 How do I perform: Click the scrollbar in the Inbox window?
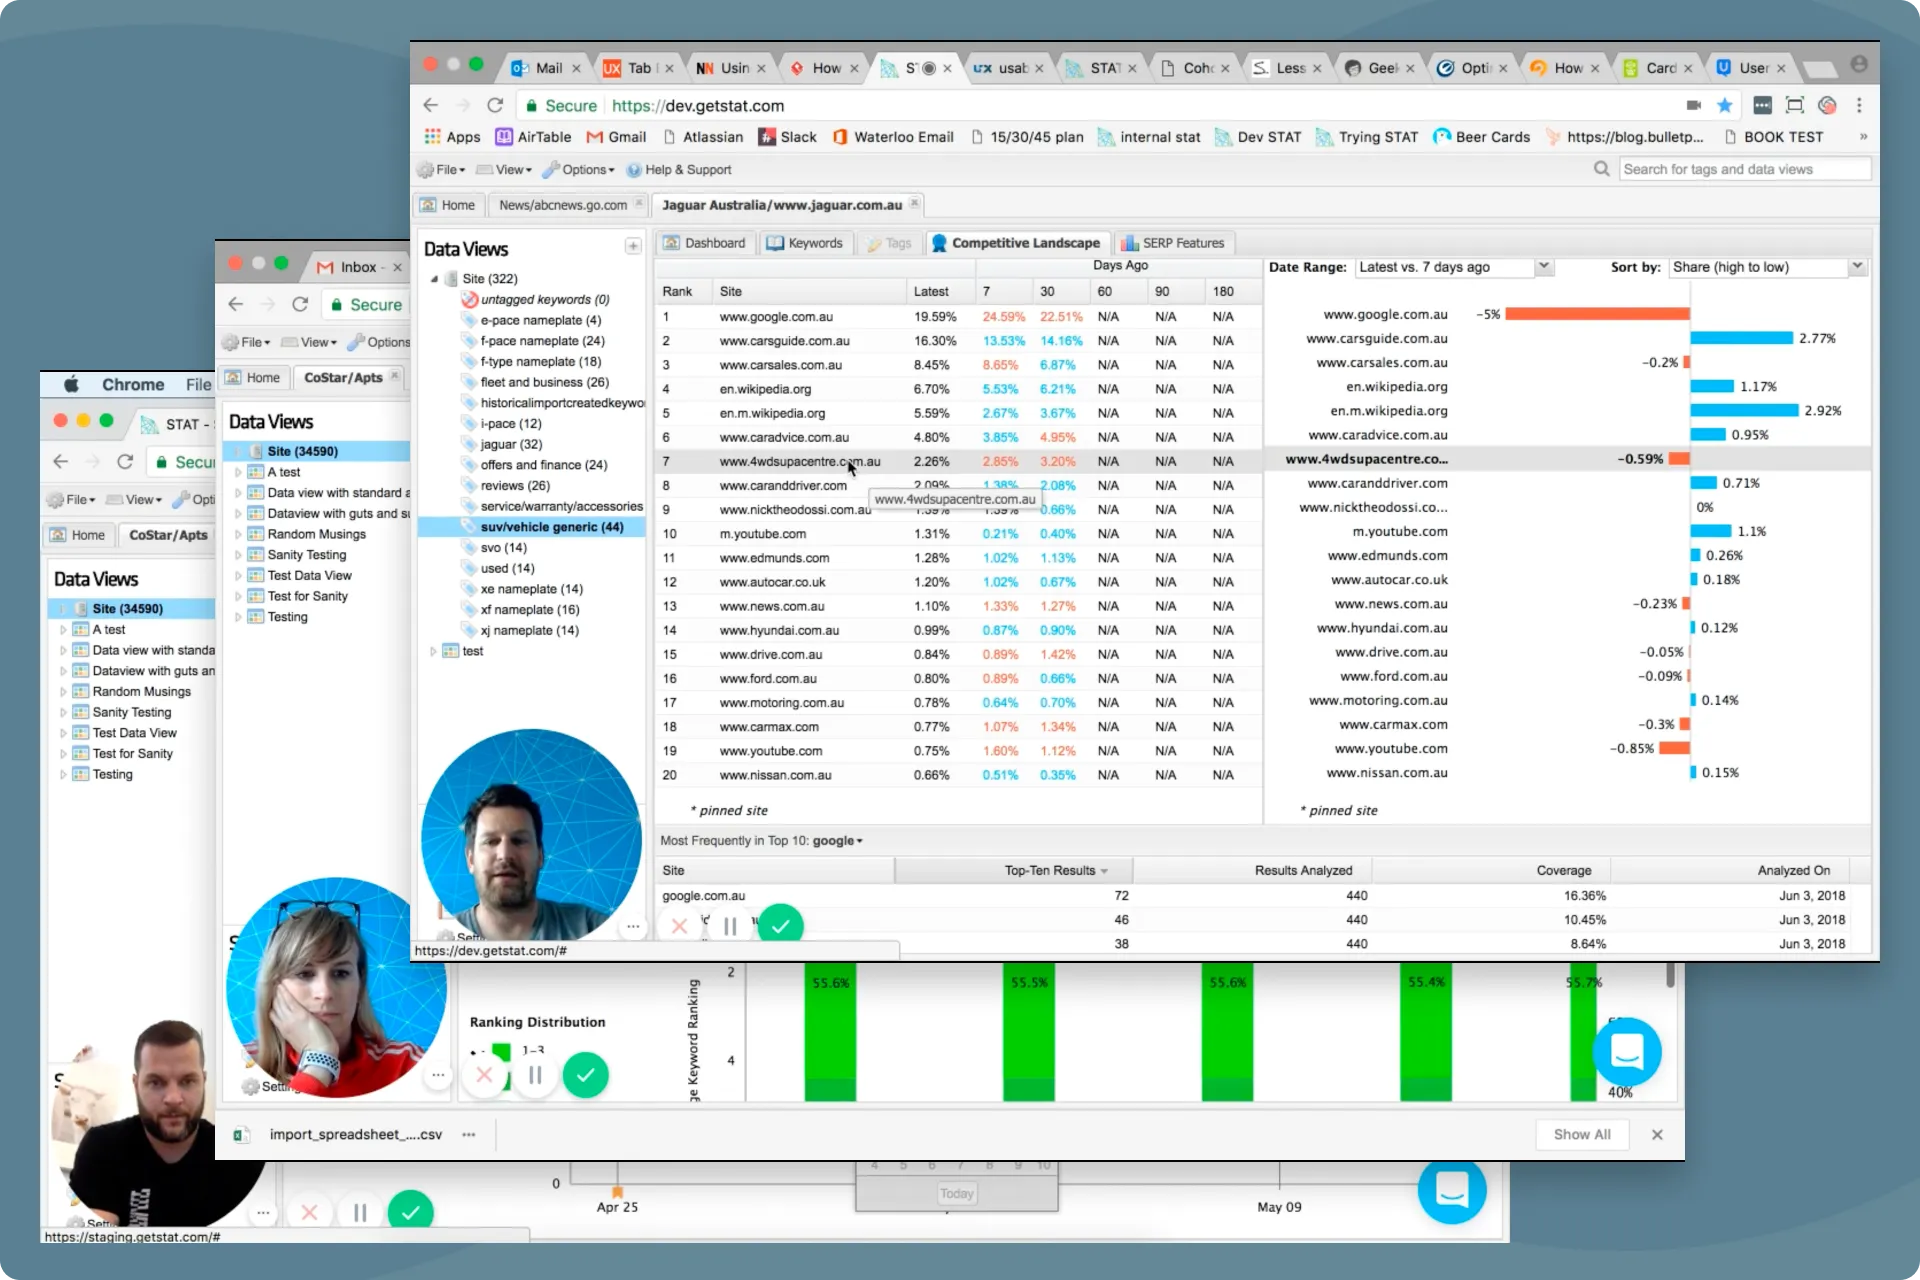1670,975
